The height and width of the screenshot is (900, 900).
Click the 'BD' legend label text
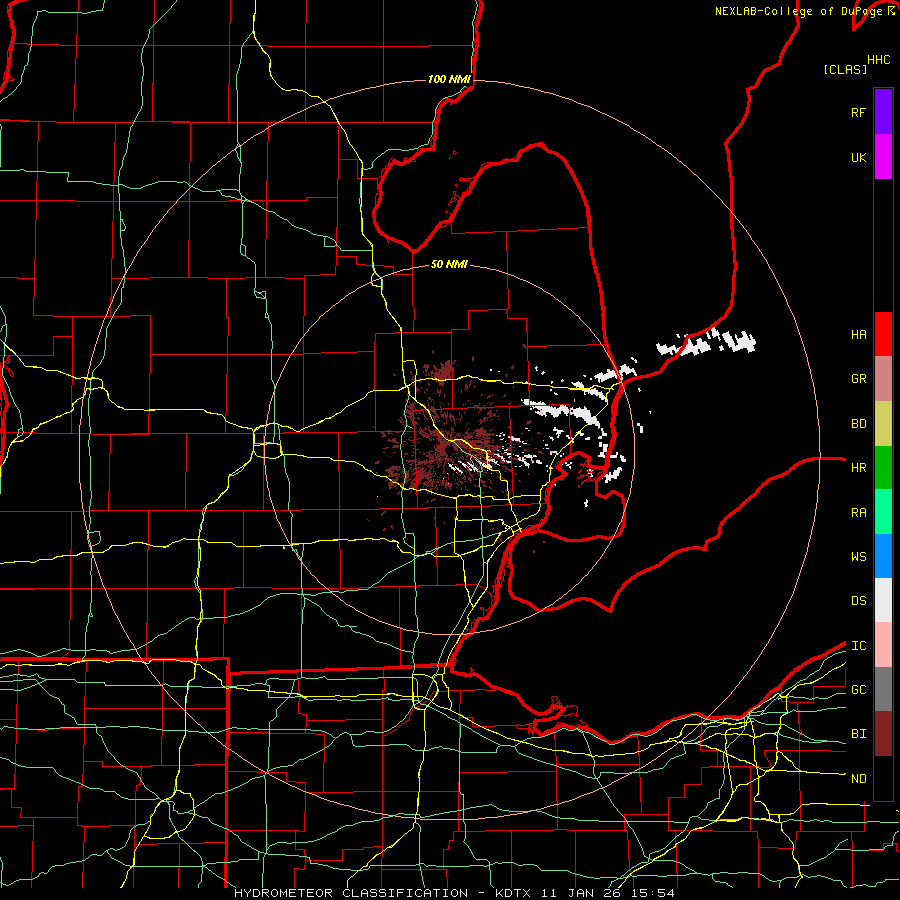tap(858, 424)
